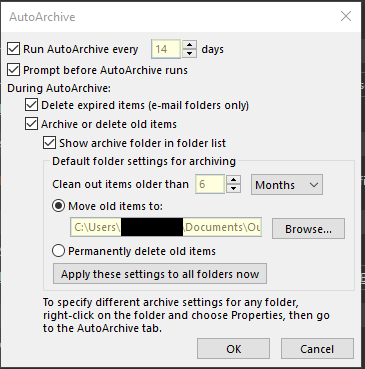Open the Months unit dropdown
Viewport: 365px width, 369px height.
(x=287, y=185)
